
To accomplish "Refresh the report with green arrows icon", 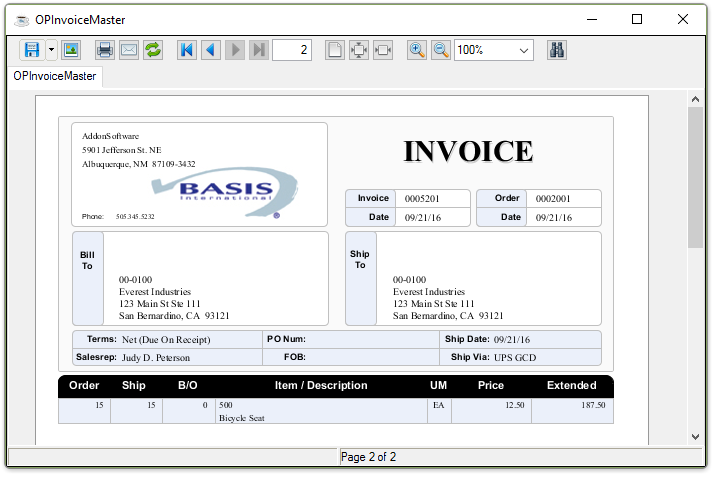I will pos(153,50).
